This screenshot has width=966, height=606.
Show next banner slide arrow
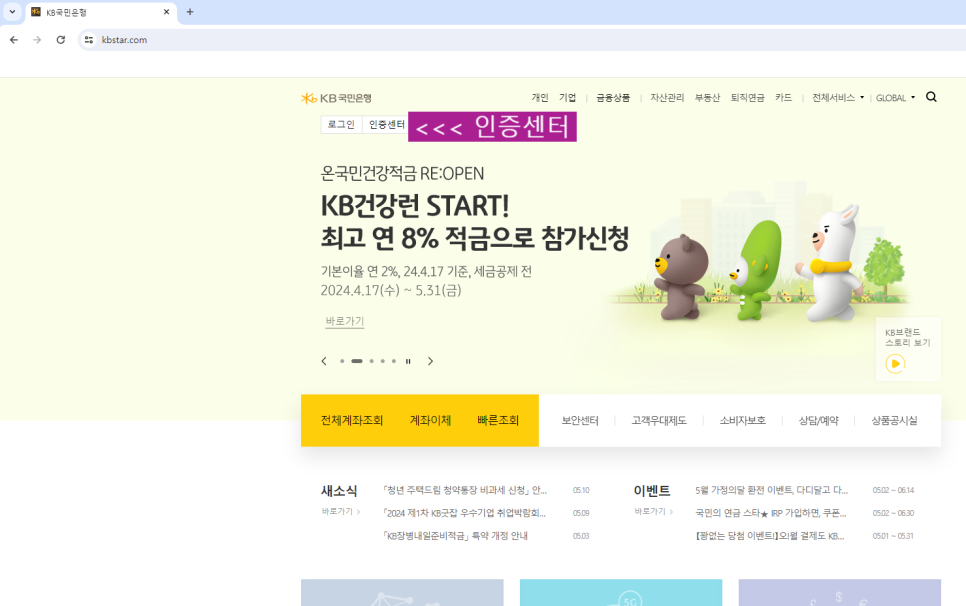click(430, 361)
